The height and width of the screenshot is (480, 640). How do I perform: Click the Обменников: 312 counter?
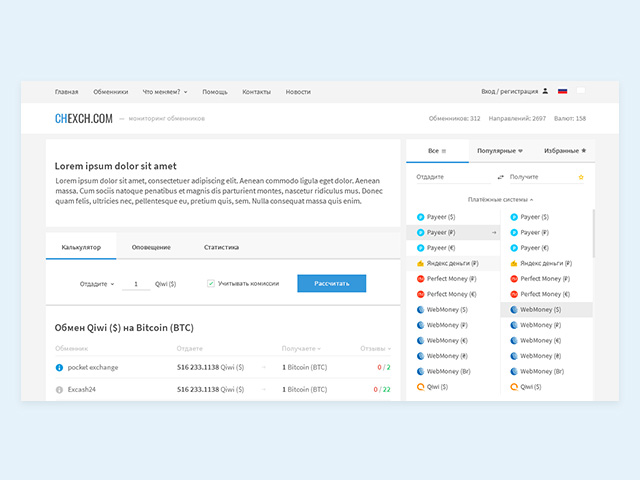(454, 119)
